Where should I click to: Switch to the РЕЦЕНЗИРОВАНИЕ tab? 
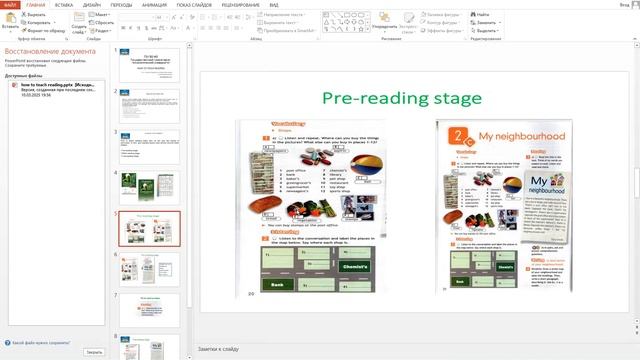pos(240,5)
